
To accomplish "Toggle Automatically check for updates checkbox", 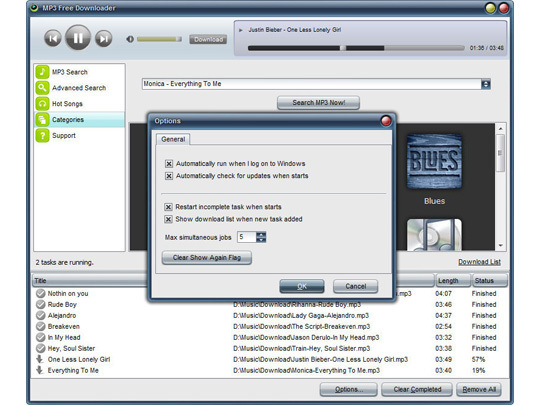I will coord(169,176).
